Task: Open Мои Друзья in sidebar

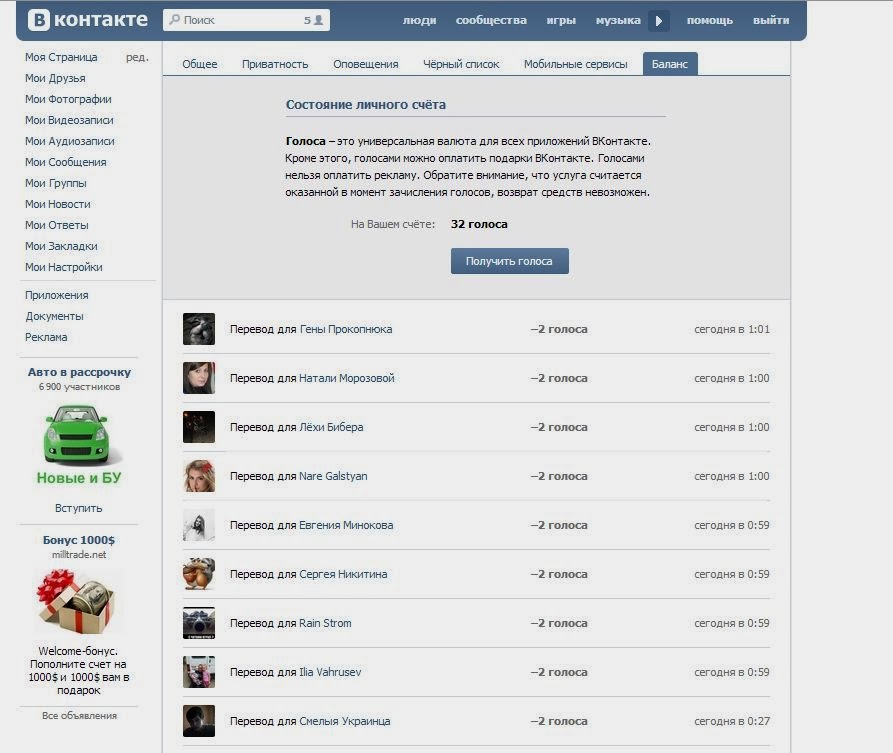Action: pos(55,78)
